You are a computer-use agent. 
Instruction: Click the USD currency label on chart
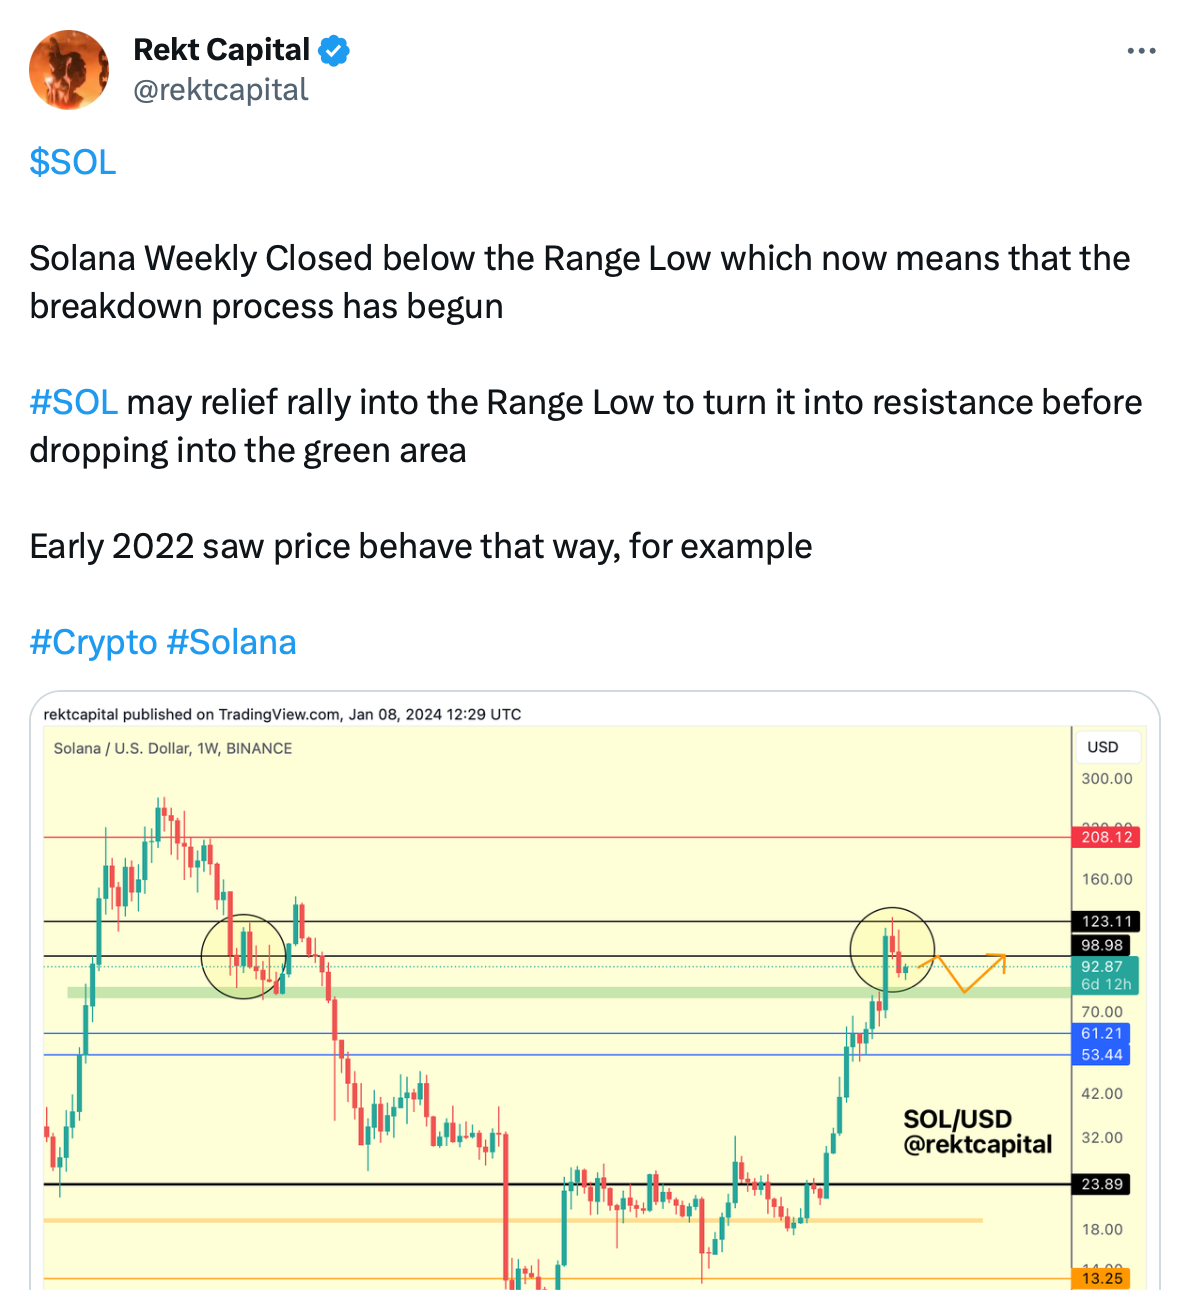coord(1103,747)
